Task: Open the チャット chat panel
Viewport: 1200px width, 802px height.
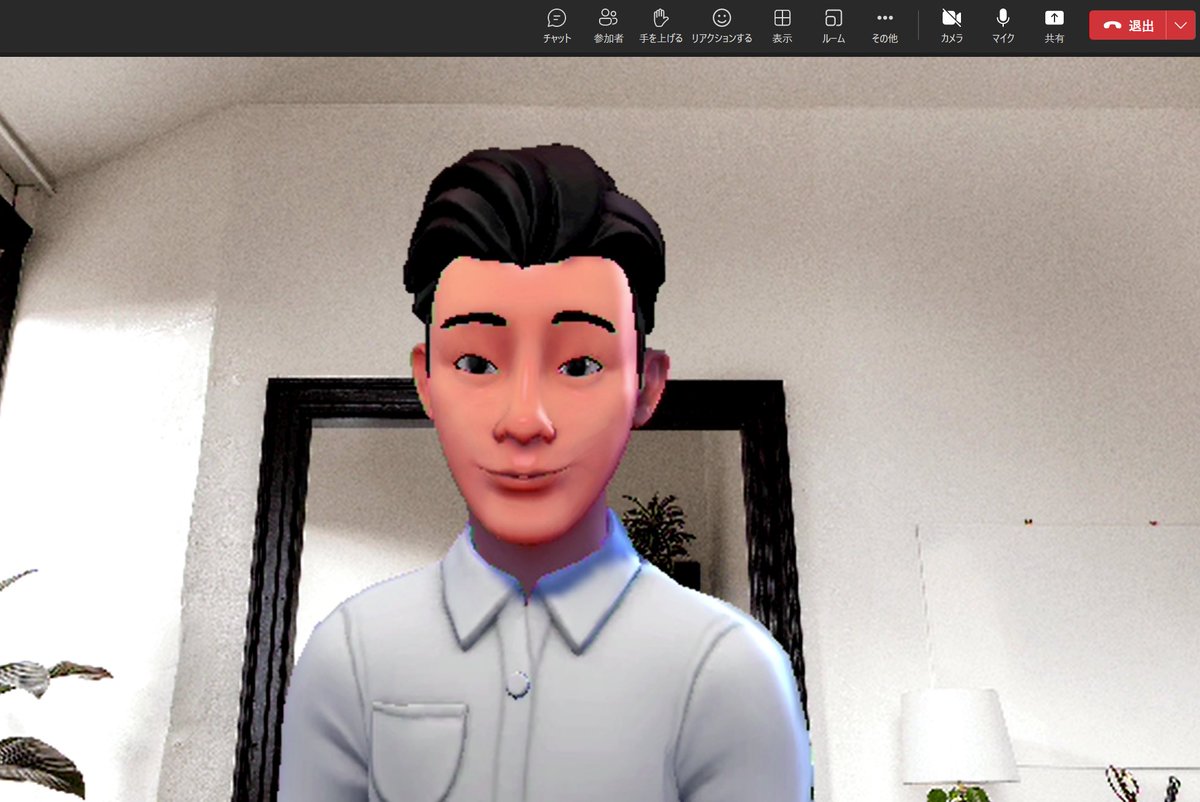Action: [x=557, y=26]
